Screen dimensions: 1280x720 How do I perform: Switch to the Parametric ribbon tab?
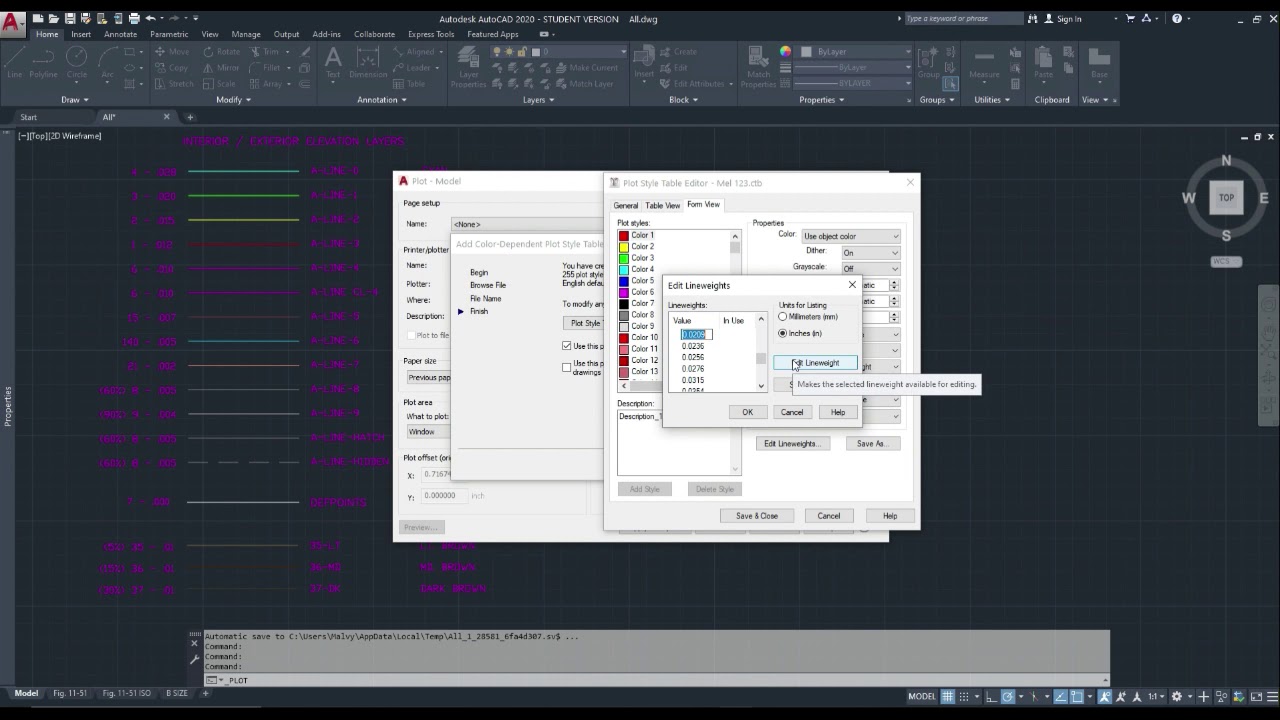click(169, 34)
